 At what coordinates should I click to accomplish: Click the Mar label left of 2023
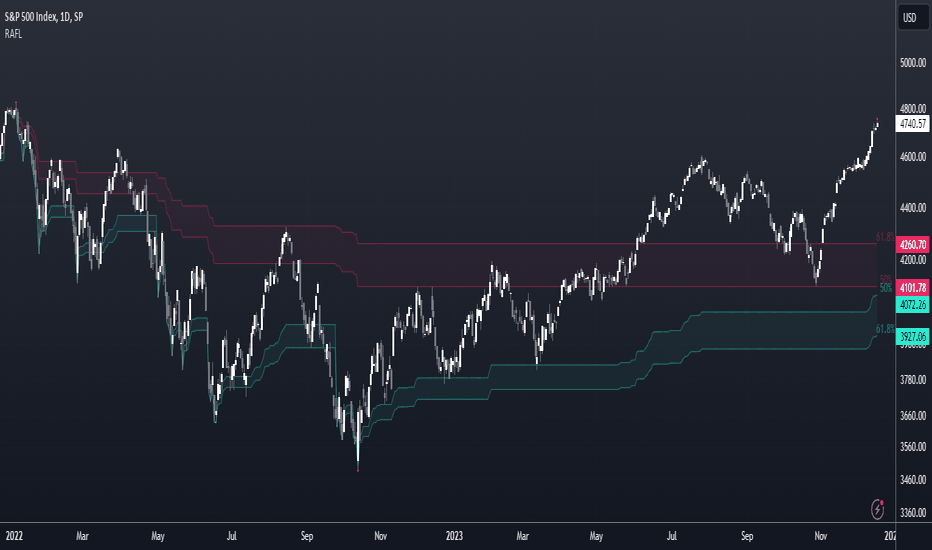(x=82, y=536)
